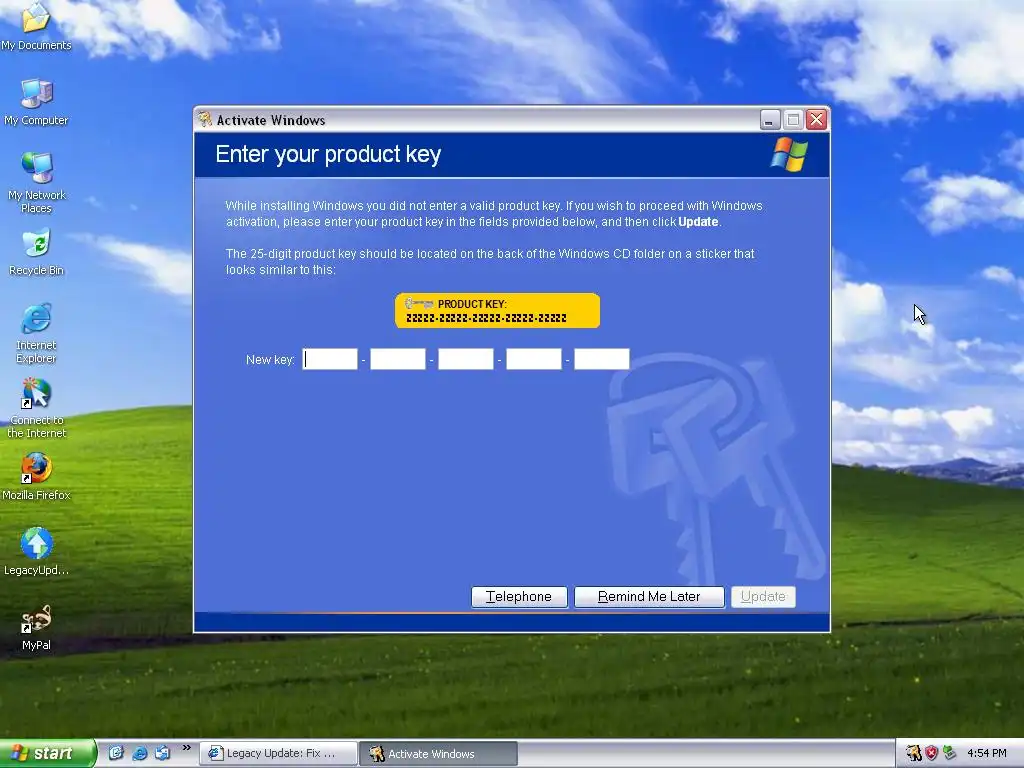
Task: Click the yellow PRODUCT KEY sticker sample
Action: (x=497, y=311)
